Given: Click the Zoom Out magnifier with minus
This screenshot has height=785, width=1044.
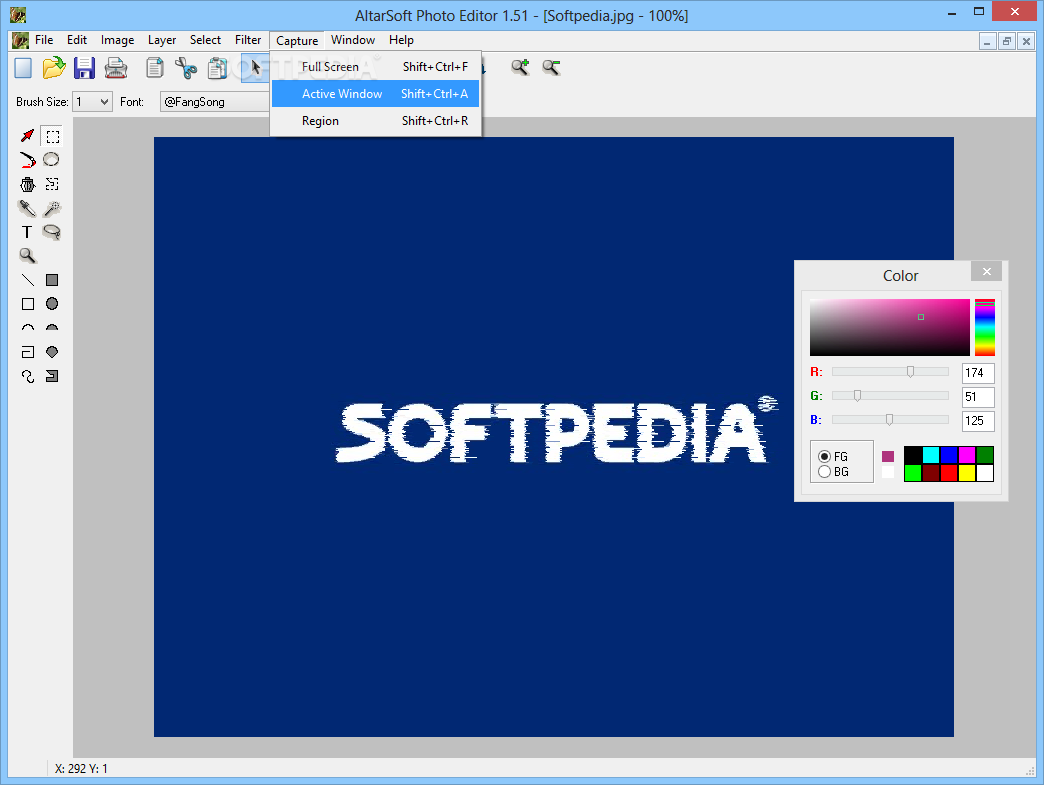Looking at the screenshot, I should tap(551, 67).
